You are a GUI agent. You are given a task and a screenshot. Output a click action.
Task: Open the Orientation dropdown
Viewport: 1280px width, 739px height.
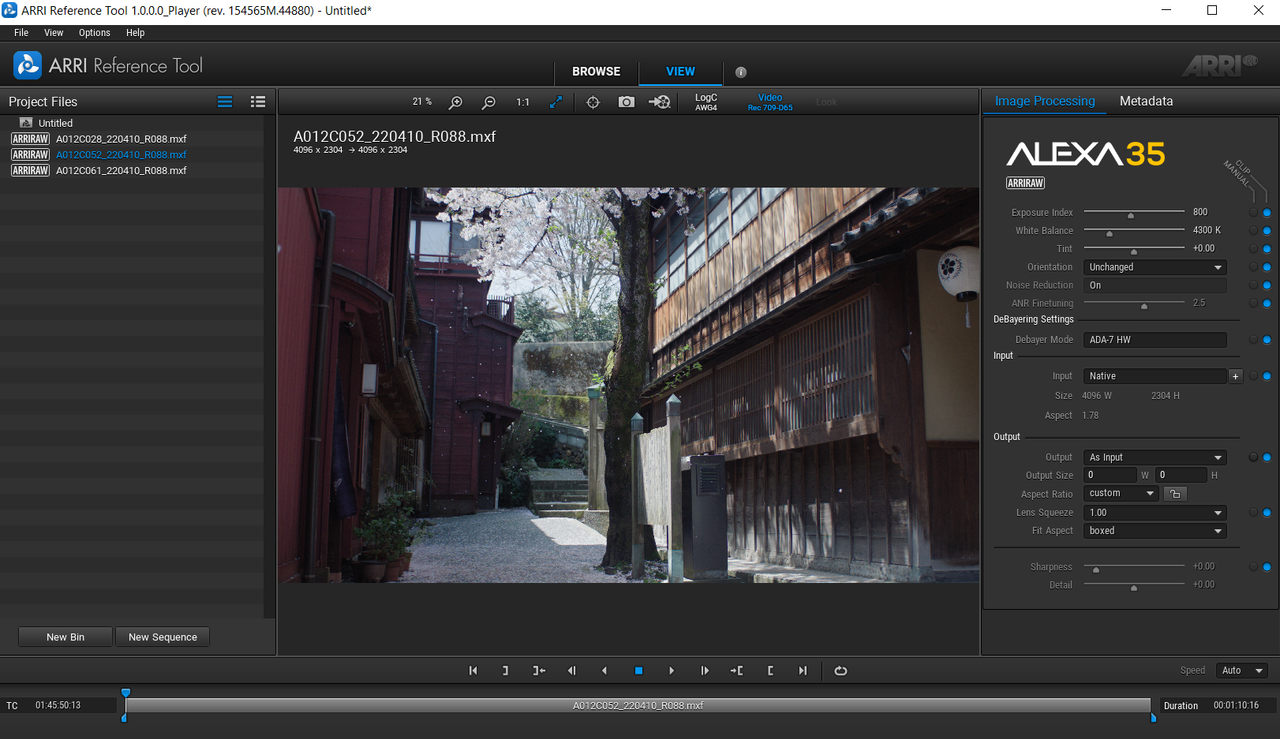[x=1155, y=267]
